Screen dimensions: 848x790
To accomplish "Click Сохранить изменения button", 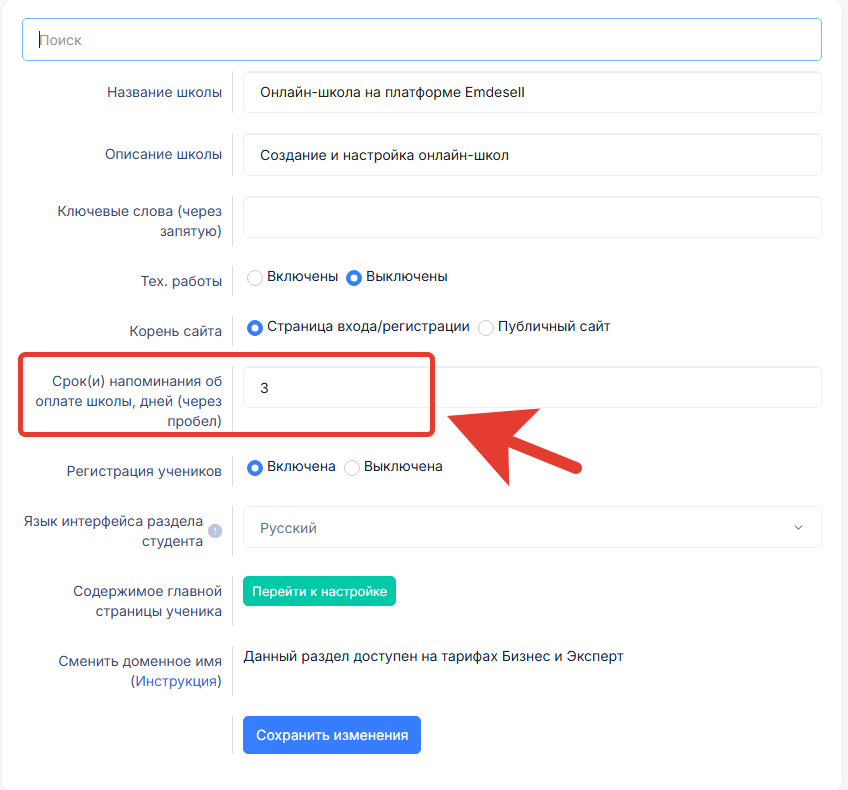I will click(x=332, y=735).
